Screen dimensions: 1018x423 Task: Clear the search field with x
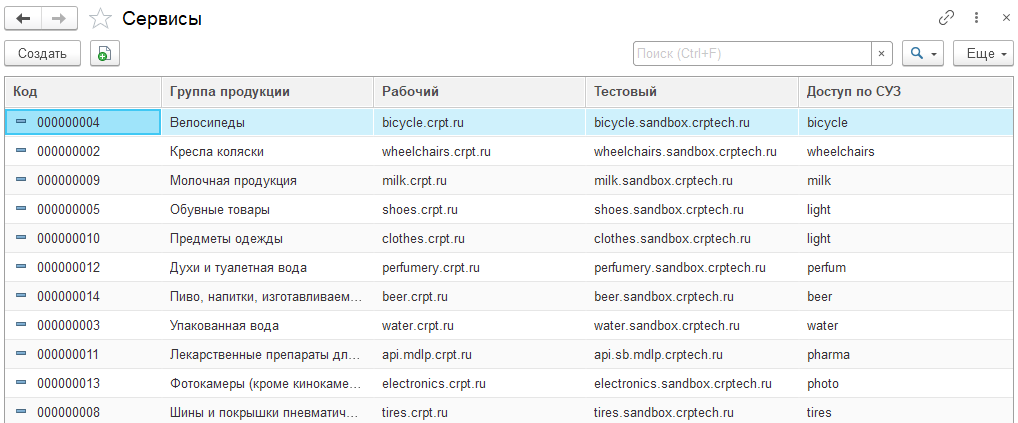881,53
